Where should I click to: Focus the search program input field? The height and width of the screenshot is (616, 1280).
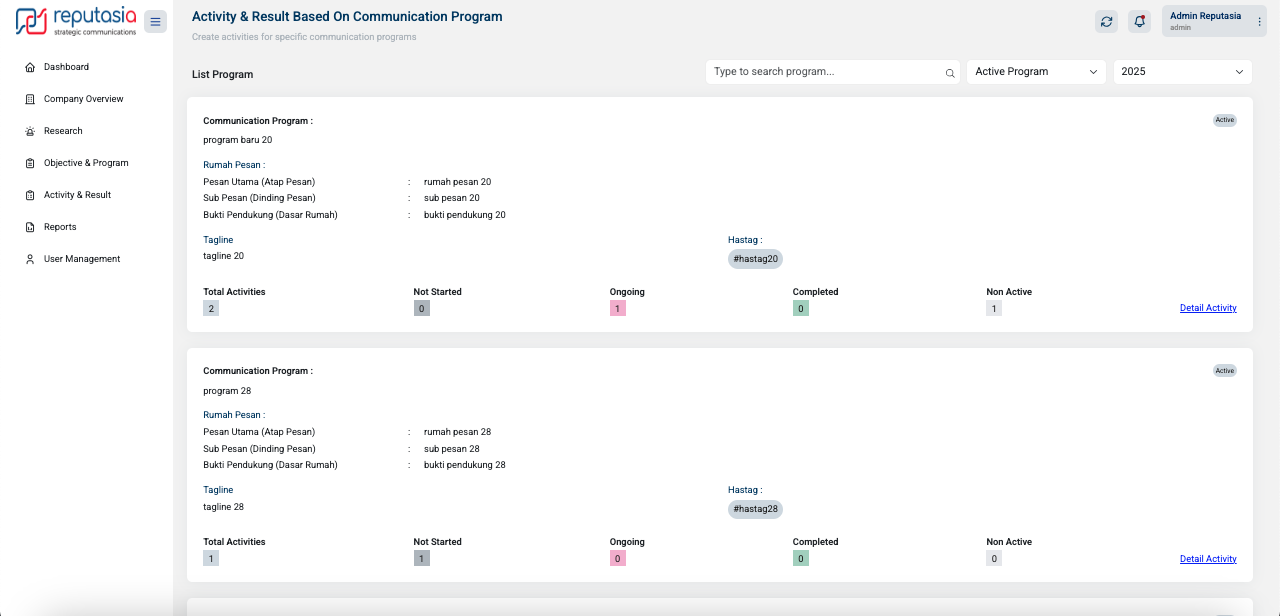[825, 72]
